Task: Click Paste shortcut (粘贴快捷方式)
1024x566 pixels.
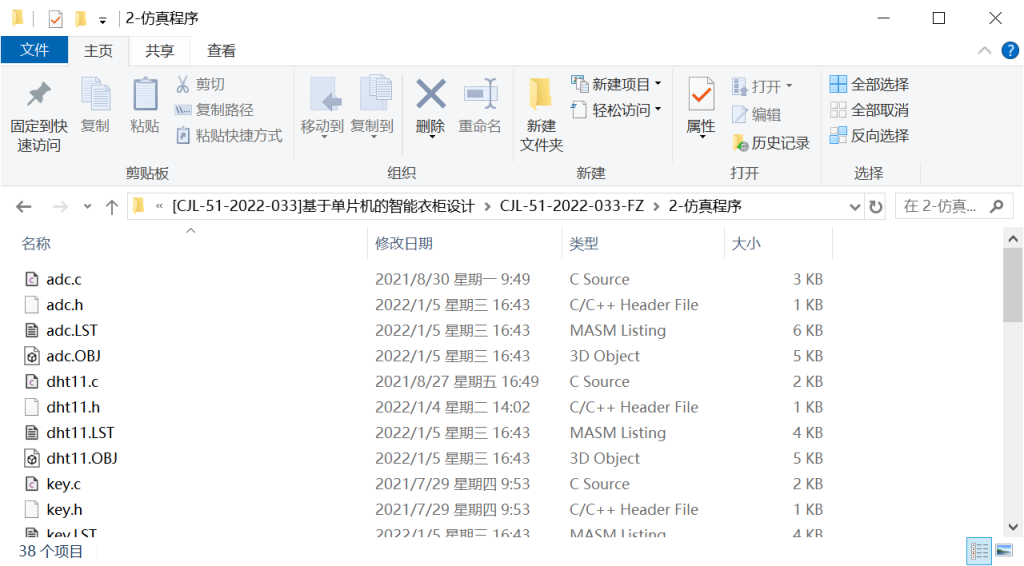Action: coord(229,136)
